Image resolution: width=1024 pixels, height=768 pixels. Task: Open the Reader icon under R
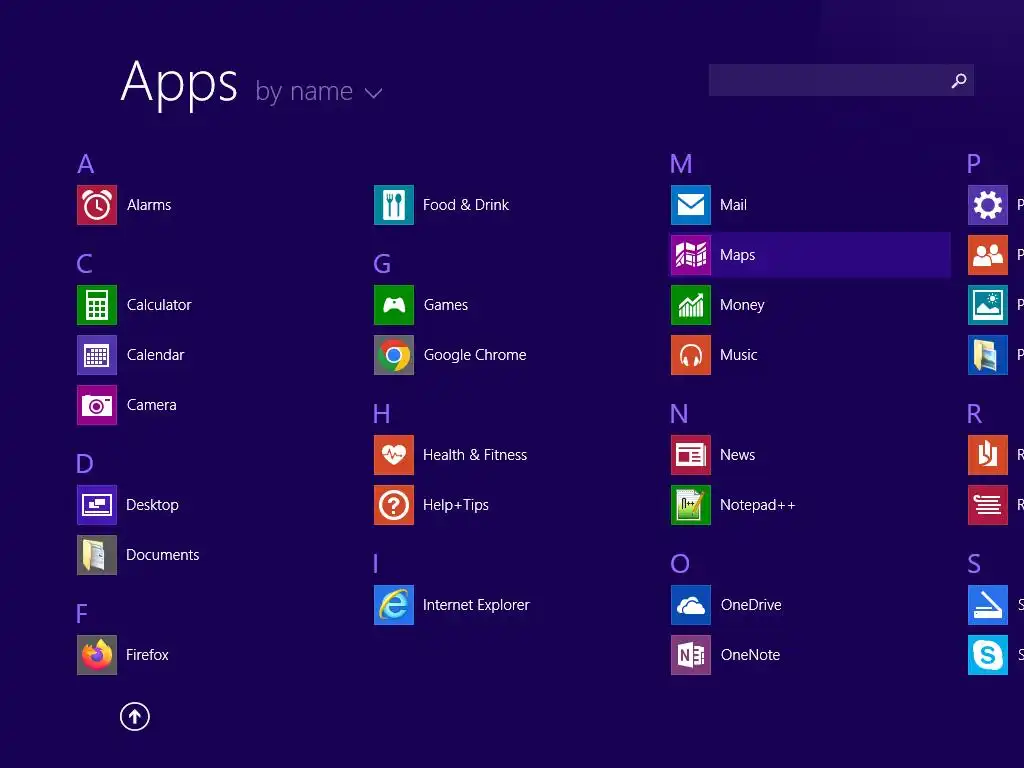click(988, 455)
